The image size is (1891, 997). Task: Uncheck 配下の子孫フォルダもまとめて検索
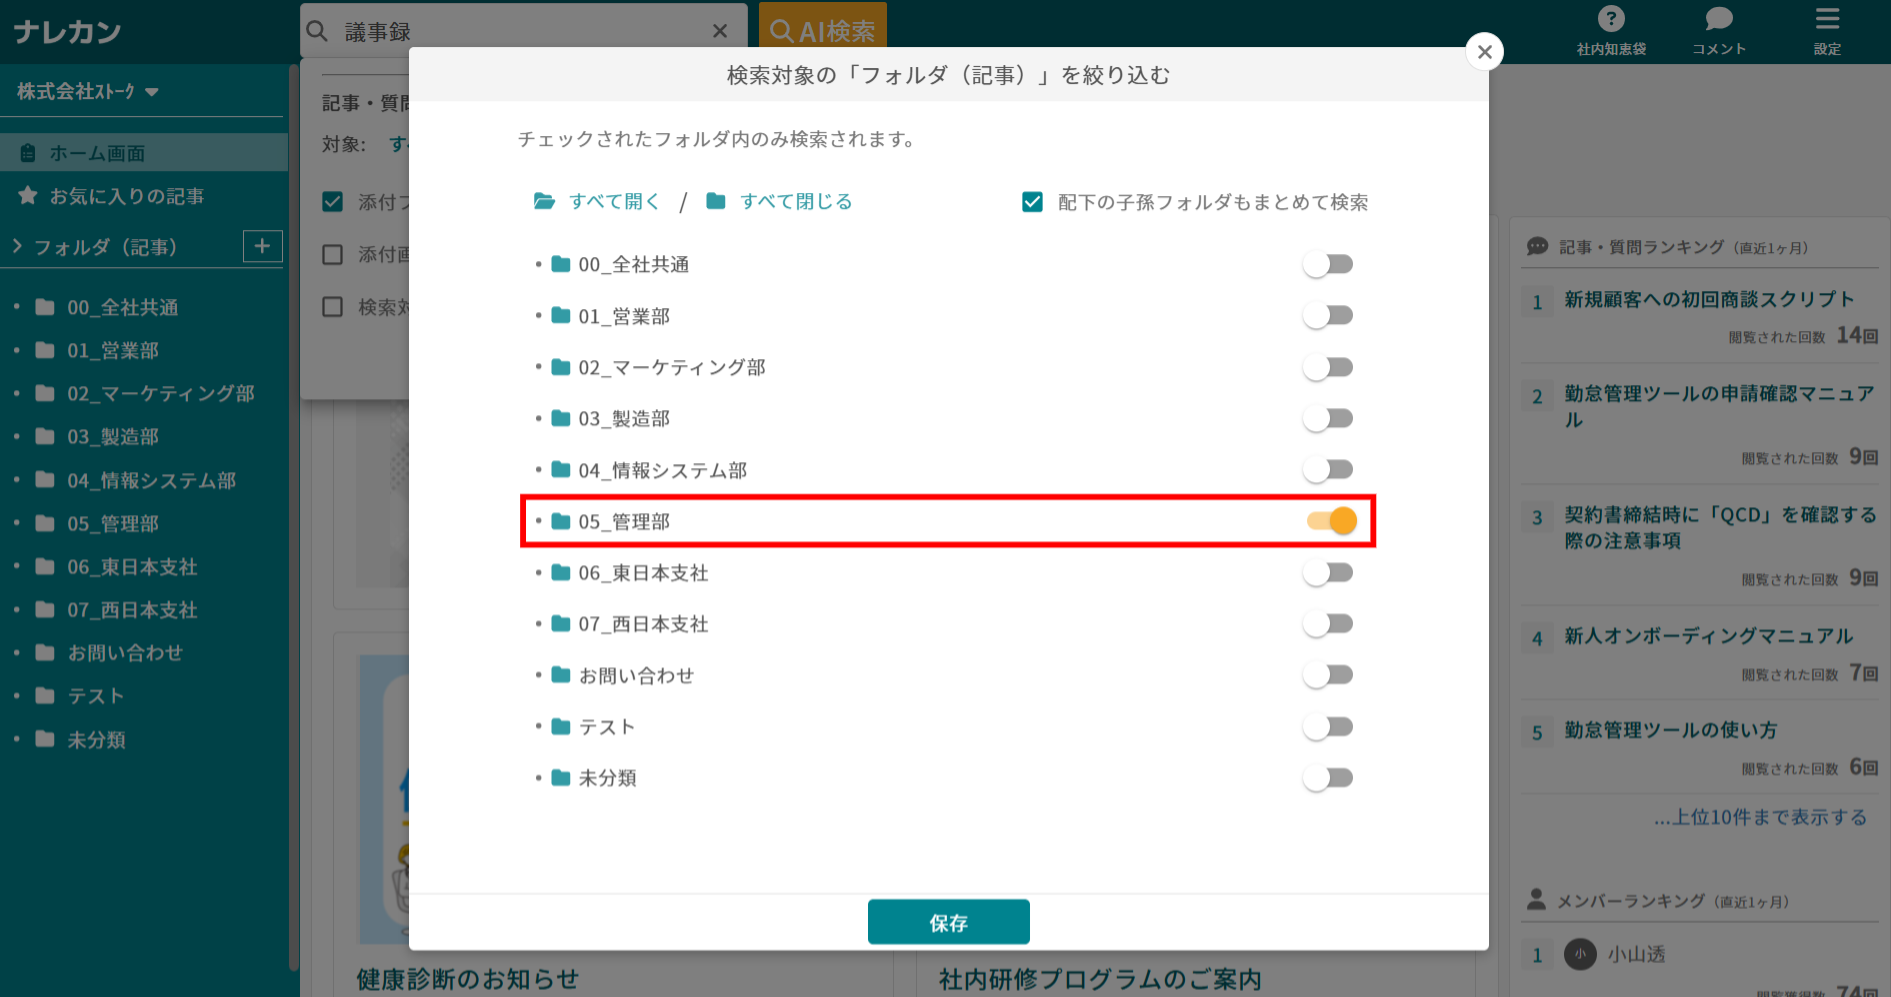1032,201
